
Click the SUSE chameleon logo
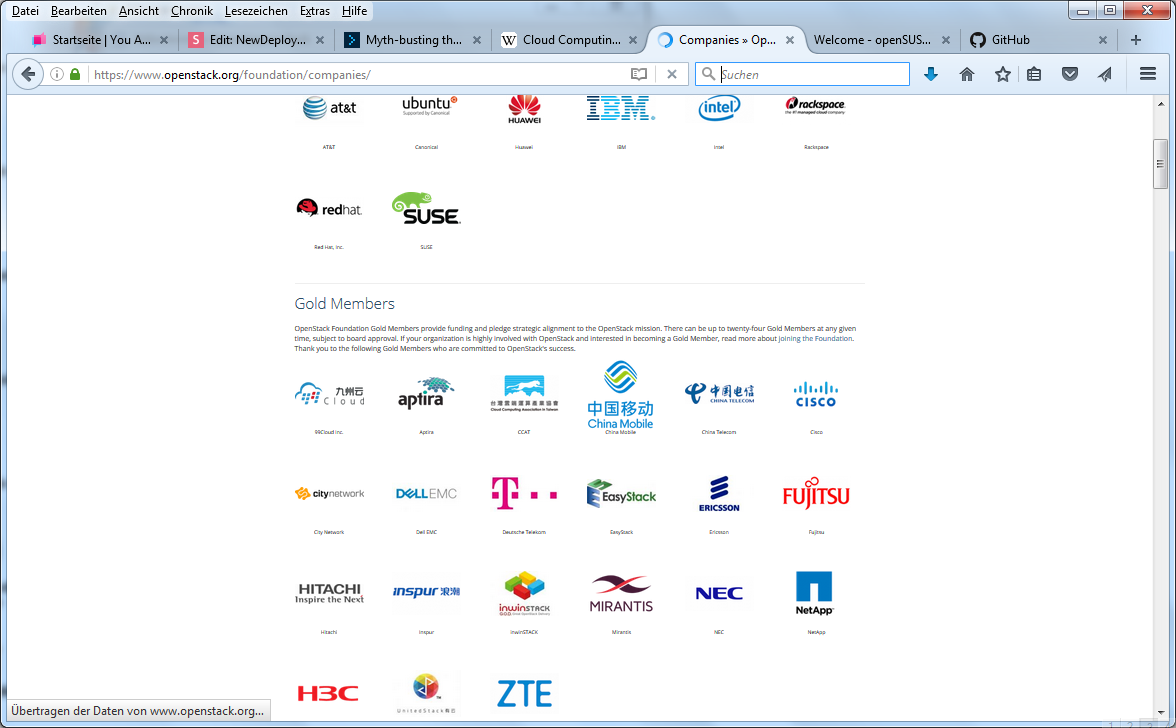(427, 208)
